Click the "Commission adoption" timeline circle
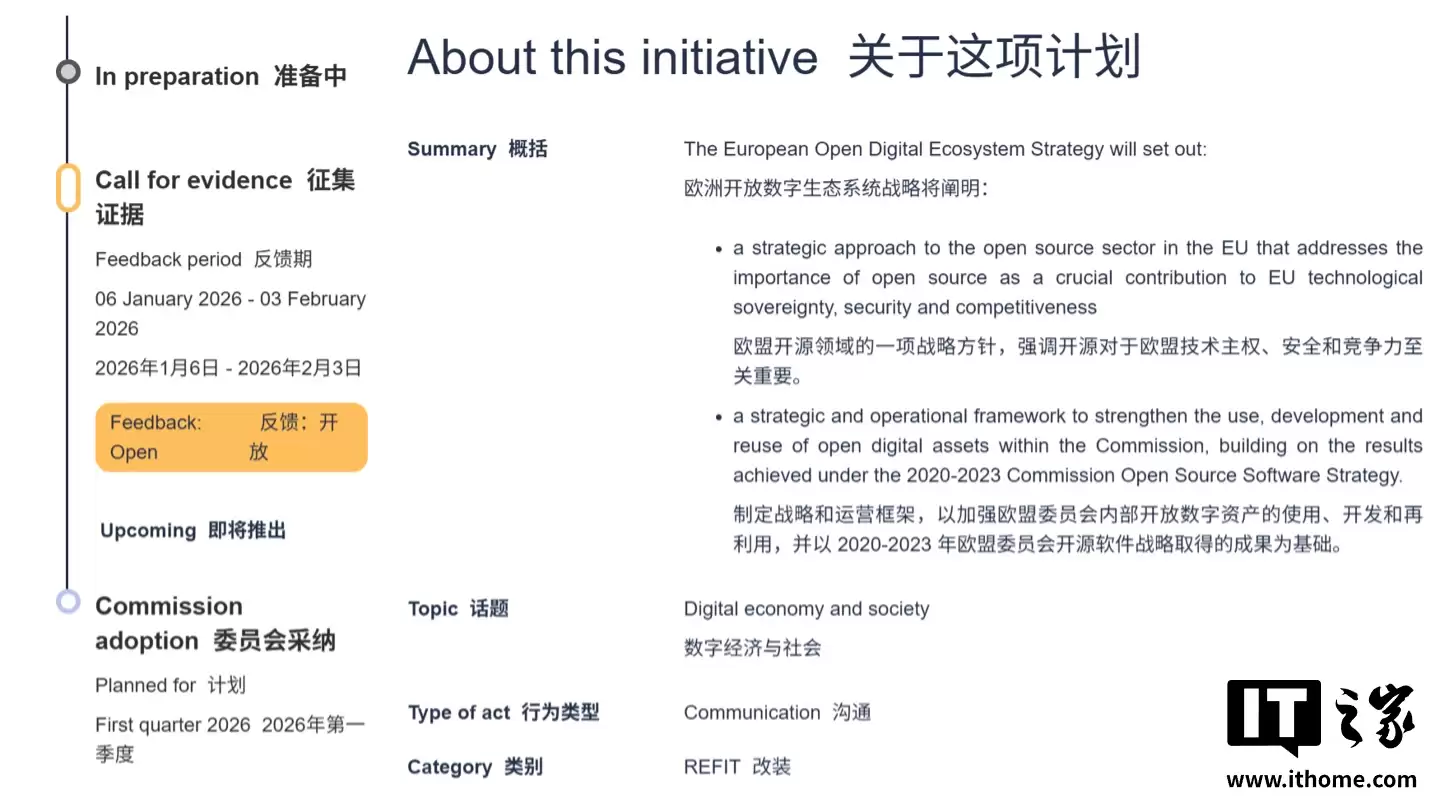 68,601
